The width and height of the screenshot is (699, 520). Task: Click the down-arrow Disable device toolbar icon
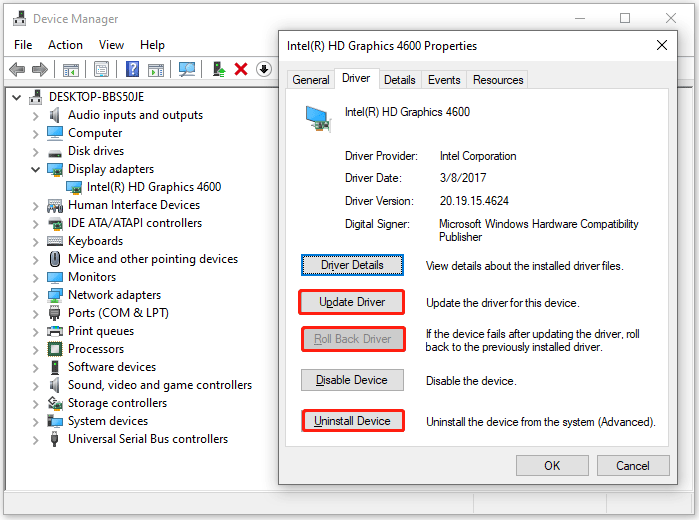264,70
